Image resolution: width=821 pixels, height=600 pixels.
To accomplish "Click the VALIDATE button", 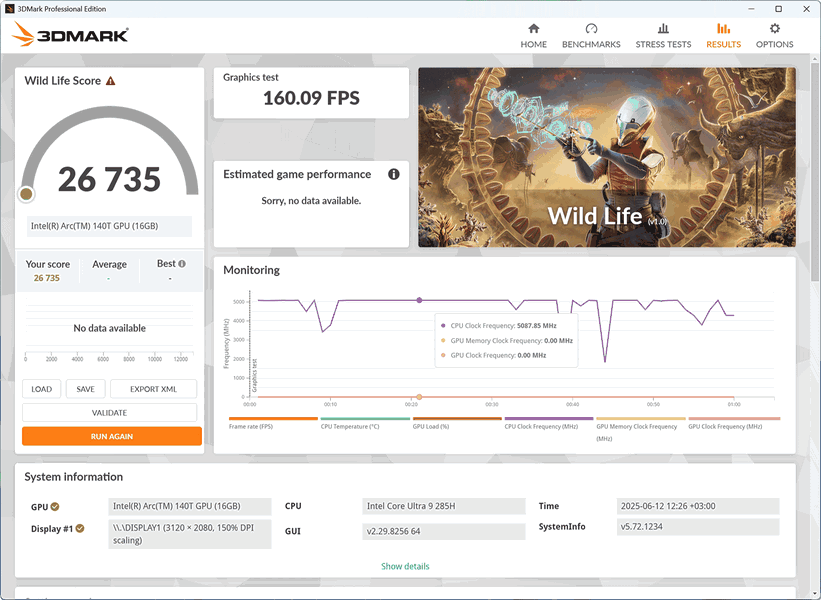I will 109,413.
